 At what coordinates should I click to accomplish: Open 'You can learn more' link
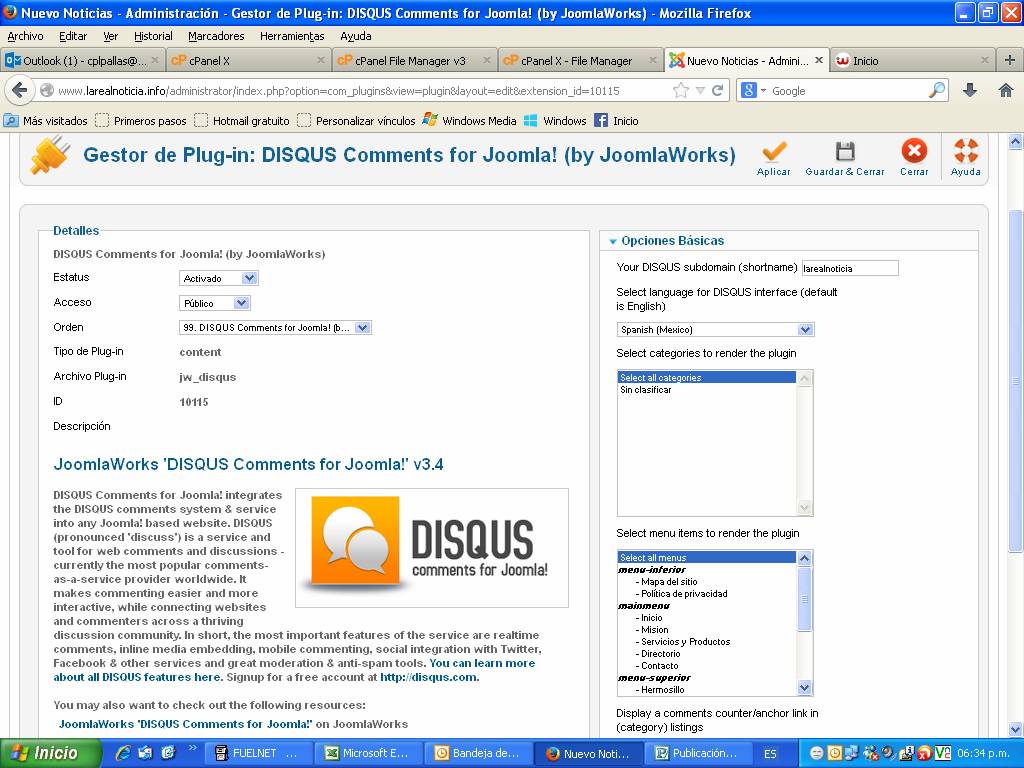coord(482,663)
